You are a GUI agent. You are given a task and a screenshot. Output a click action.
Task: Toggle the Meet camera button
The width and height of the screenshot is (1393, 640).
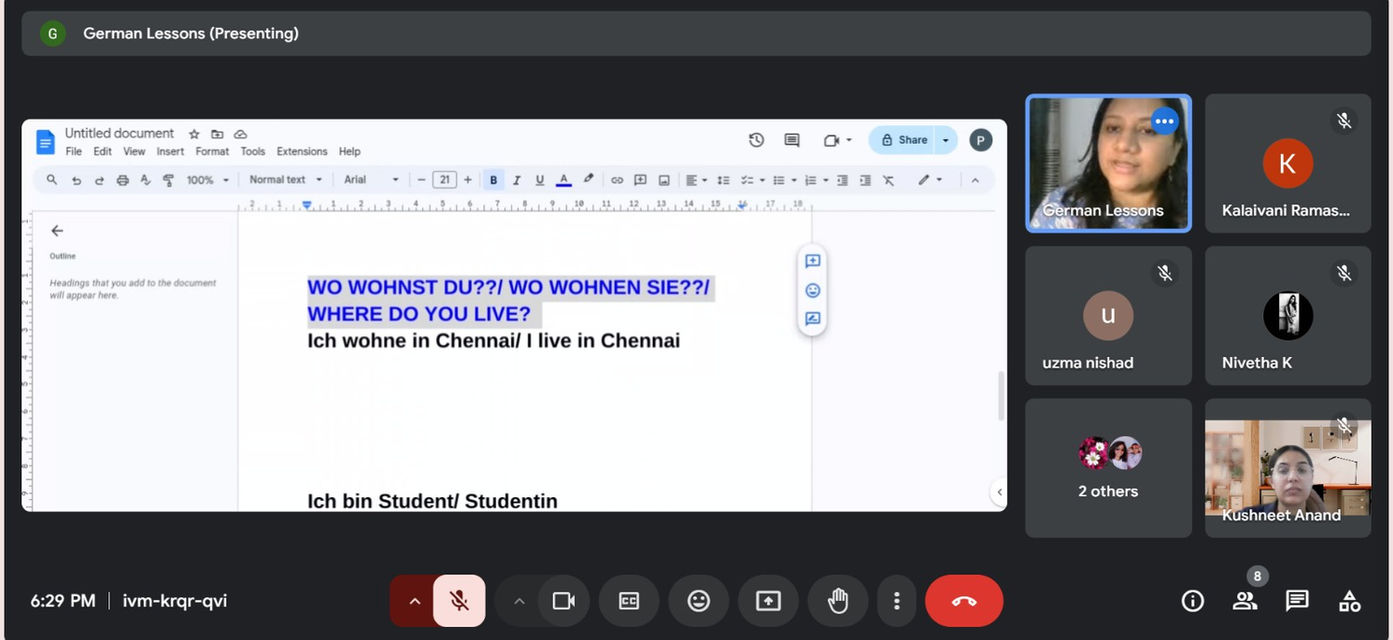point(563,601)
